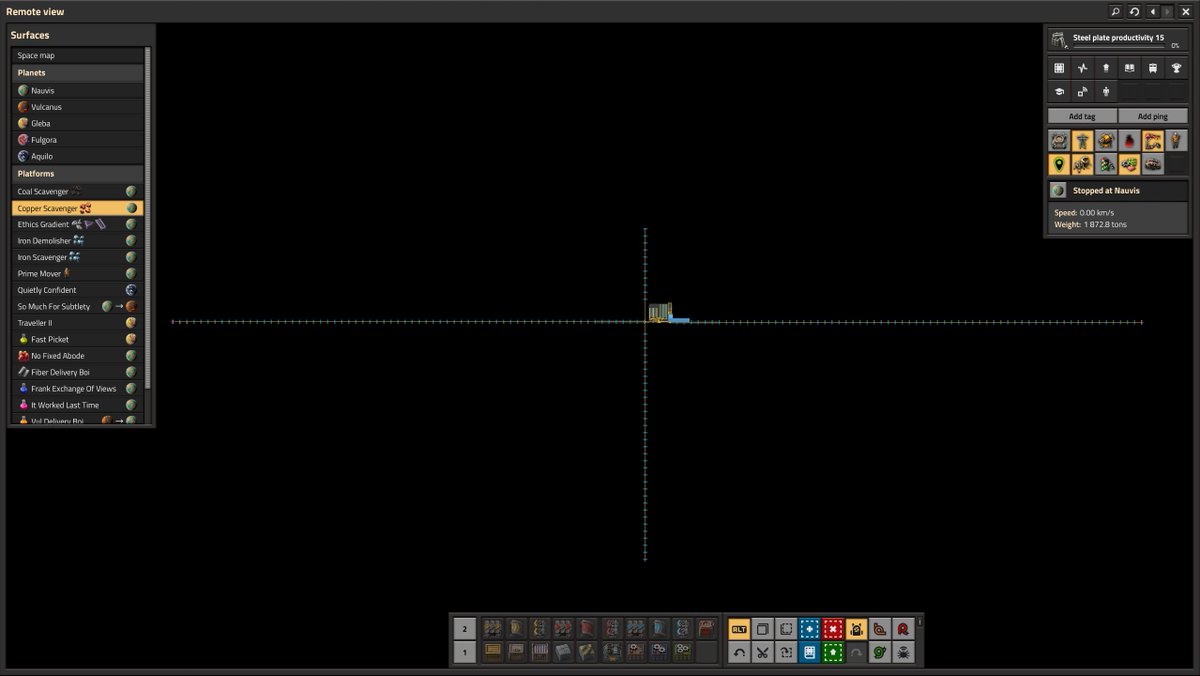Click the Surfaces list scrollbar
The width and height of the screenshot is (1200, 676).
[x=148, y=217]
